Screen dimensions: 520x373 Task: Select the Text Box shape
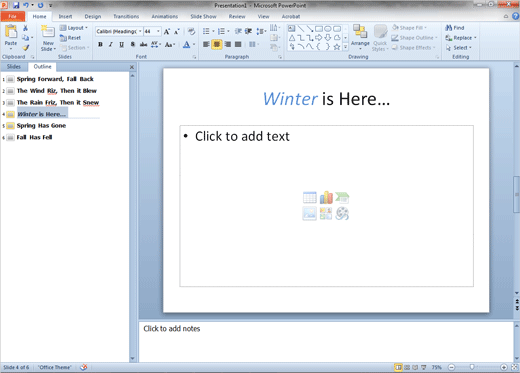(x=292, y=29)
